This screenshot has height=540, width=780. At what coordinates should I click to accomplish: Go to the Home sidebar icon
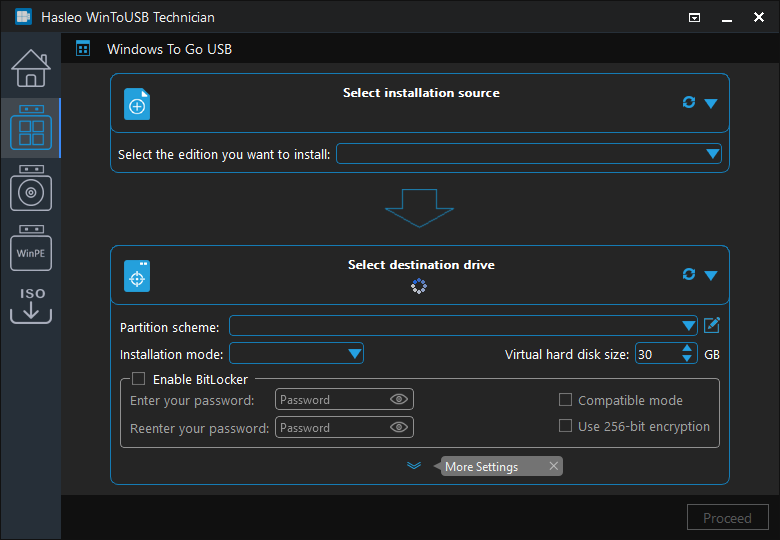point(30,68)
